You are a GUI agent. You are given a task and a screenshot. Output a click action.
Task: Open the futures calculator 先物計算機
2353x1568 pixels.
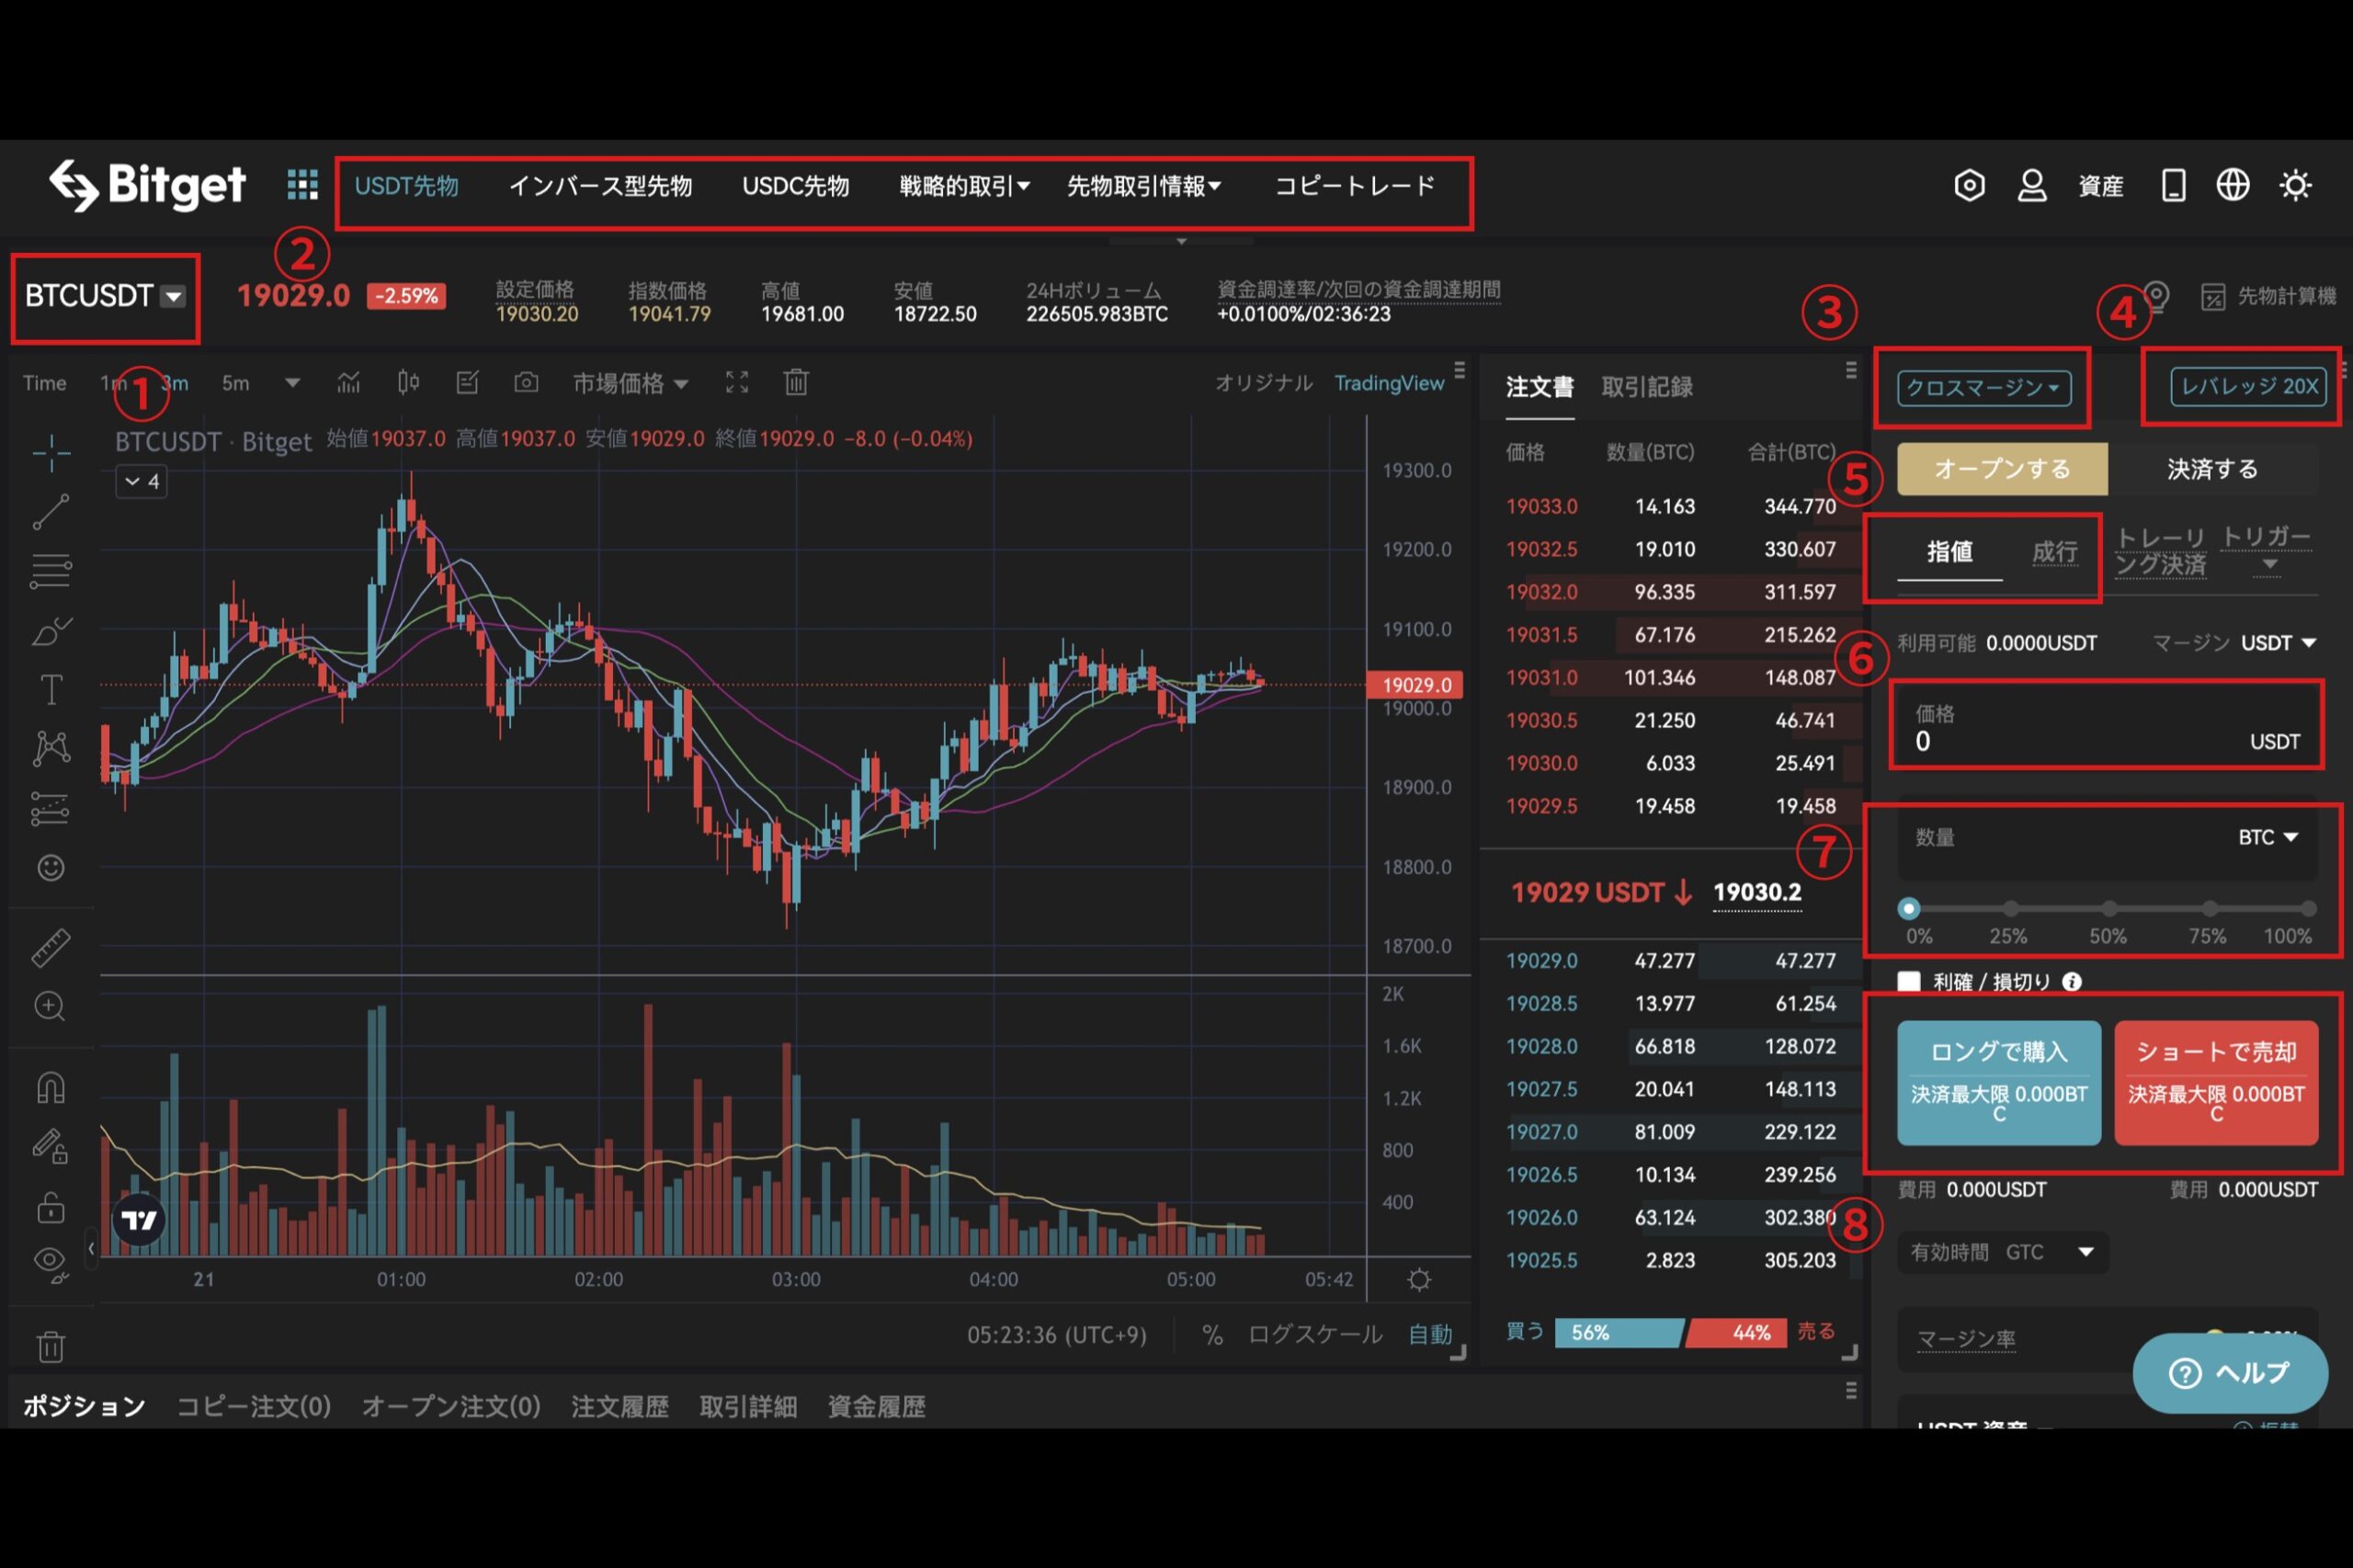pyautogui.click(x=2269, y=296)
